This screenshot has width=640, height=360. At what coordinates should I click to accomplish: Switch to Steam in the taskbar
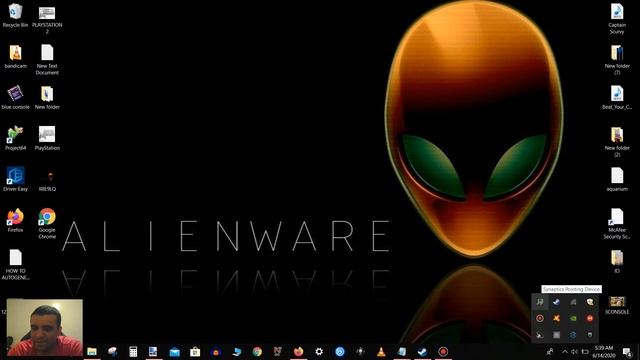click(x=422, y=351)
